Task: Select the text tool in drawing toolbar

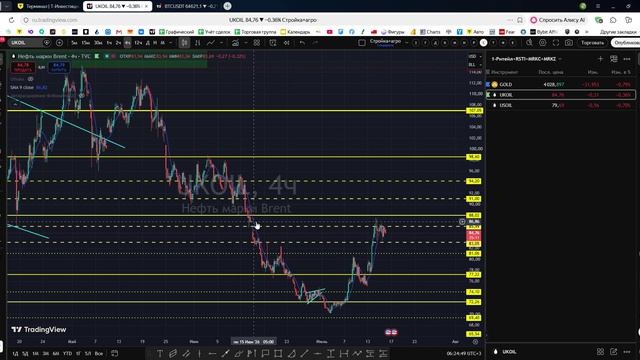Action: pyautogui.click(x=160, y=353)
